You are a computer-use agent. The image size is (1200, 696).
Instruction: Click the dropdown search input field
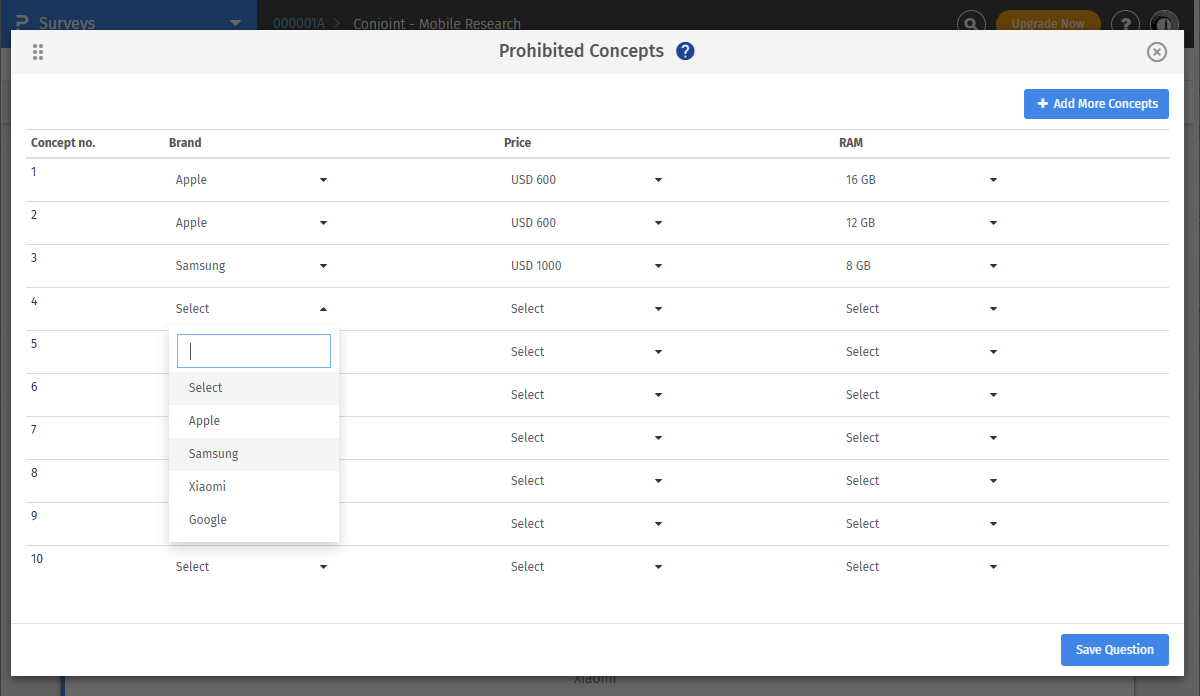(x=254, y=351)
